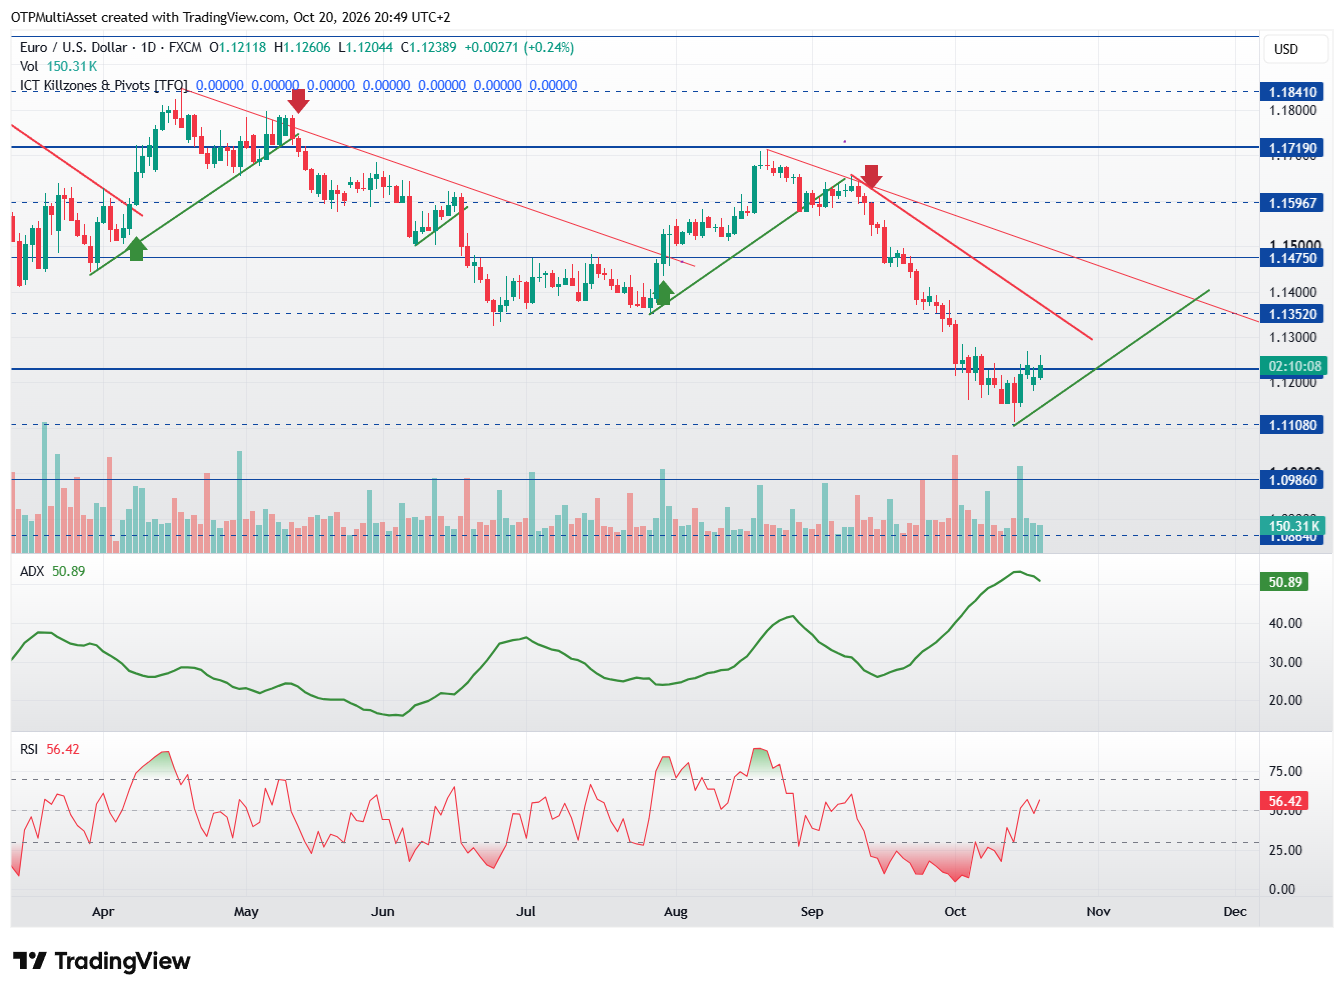The width and height of the screenshot is (1344, 995).
Task: Select Jul on the time axis
Action: coord(526,911)
